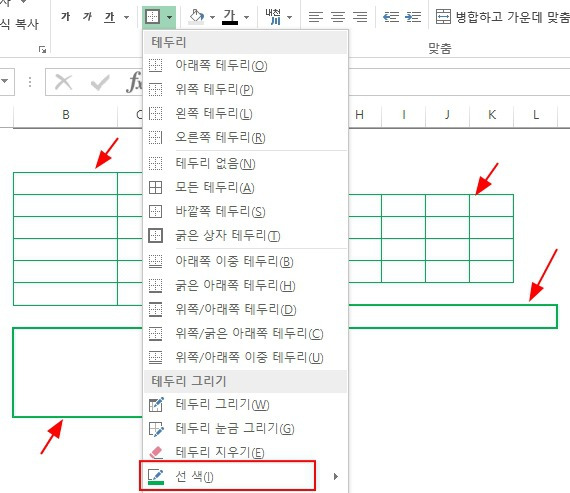Image resolution: width=570 pixels, height=493 pixels.
Task: Align text left in cell
Action: coord(316,17)
